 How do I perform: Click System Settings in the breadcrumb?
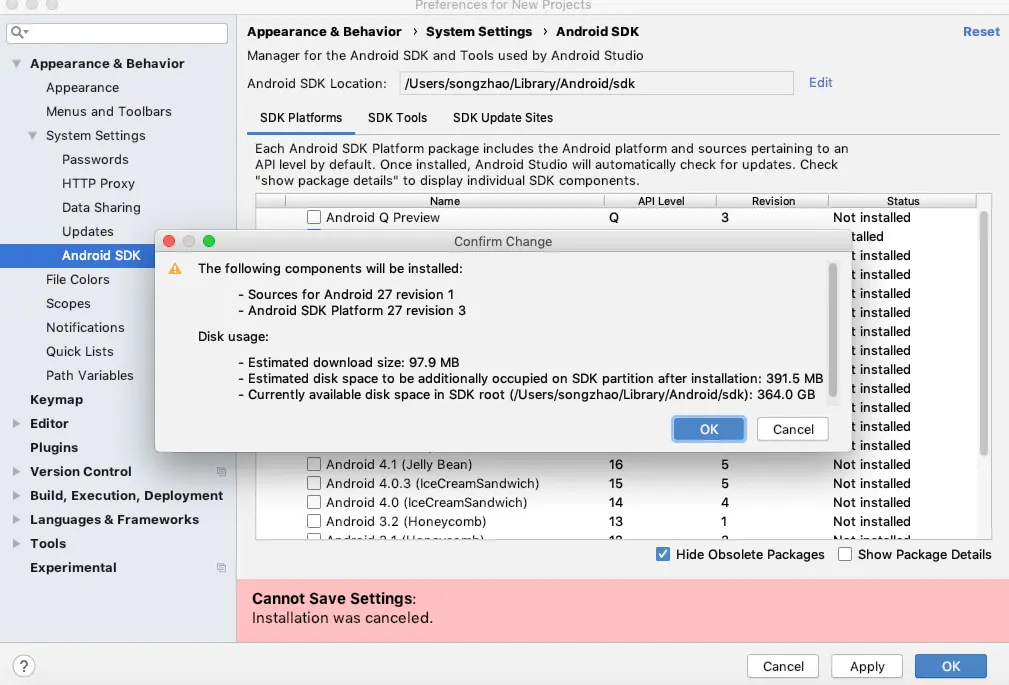coord(479,32)
